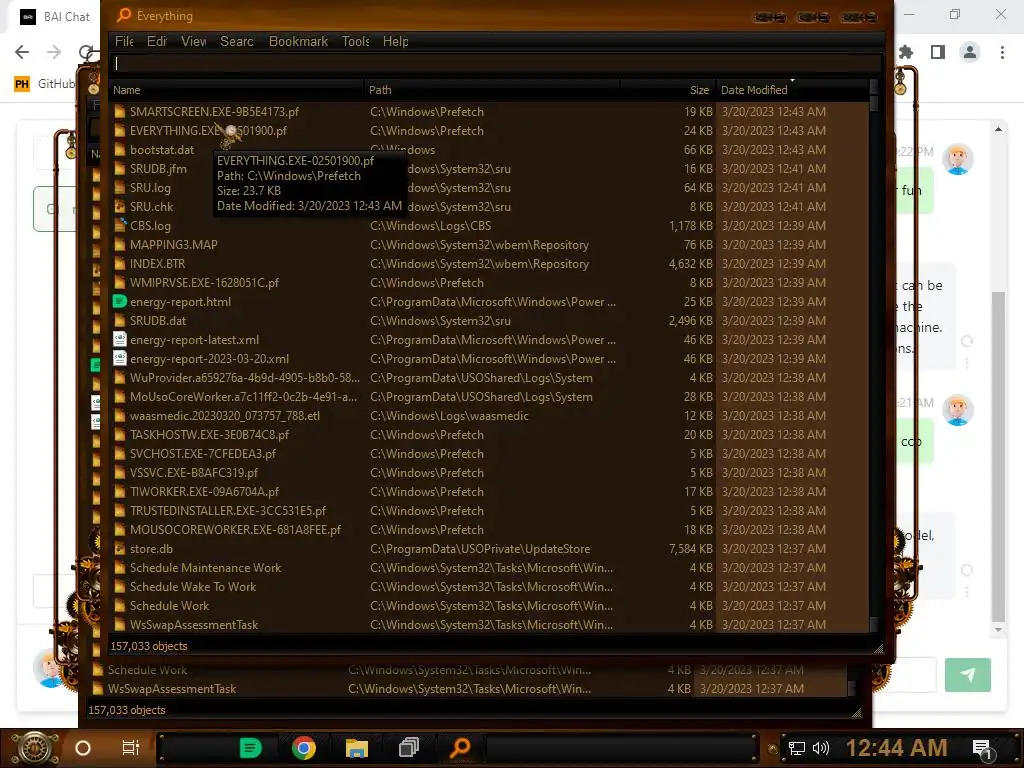Open the Windows Start button

pyautogui.click(x=35, y=748)
